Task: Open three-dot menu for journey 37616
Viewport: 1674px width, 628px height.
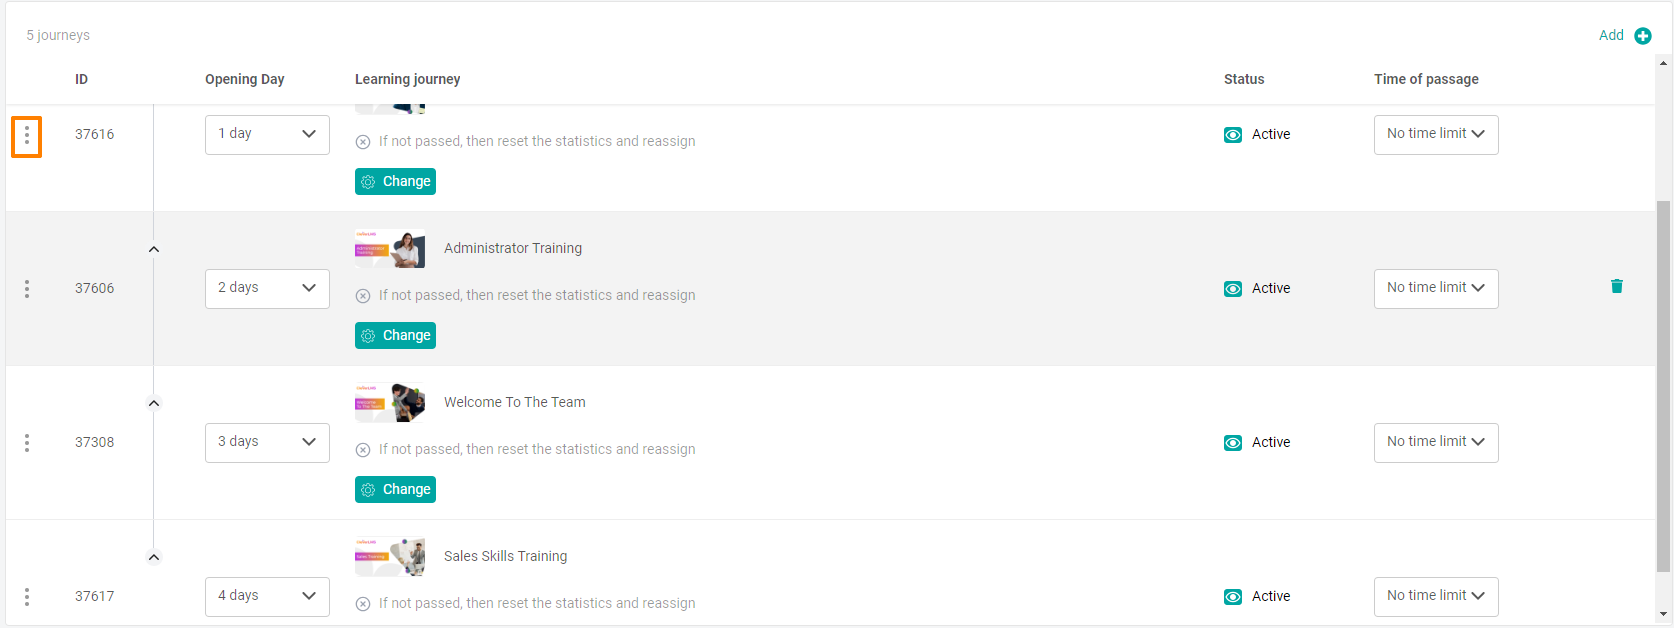Action: click(27, 136)
